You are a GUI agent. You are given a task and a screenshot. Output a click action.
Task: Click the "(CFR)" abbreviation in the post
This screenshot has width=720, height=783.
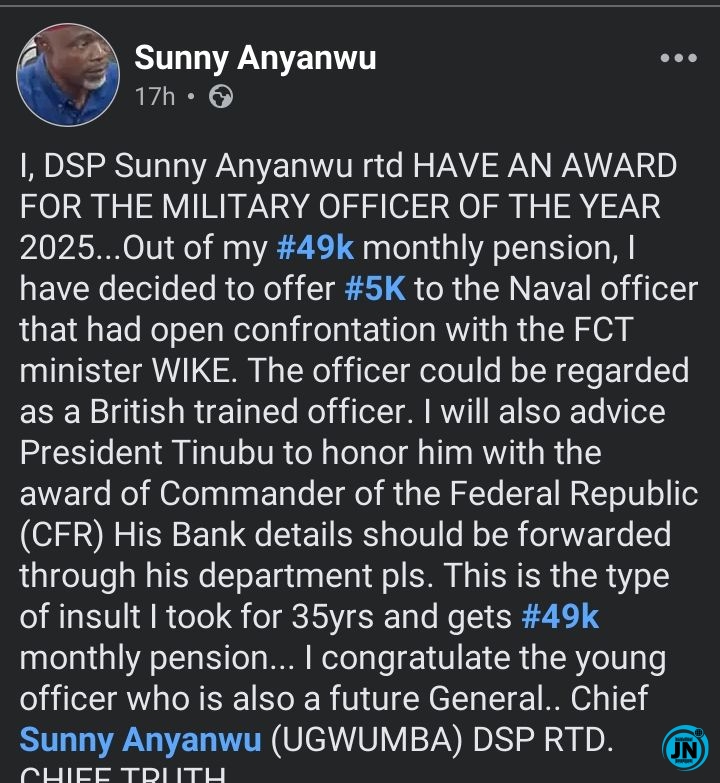pyautogui.click(x=62, y=534)
